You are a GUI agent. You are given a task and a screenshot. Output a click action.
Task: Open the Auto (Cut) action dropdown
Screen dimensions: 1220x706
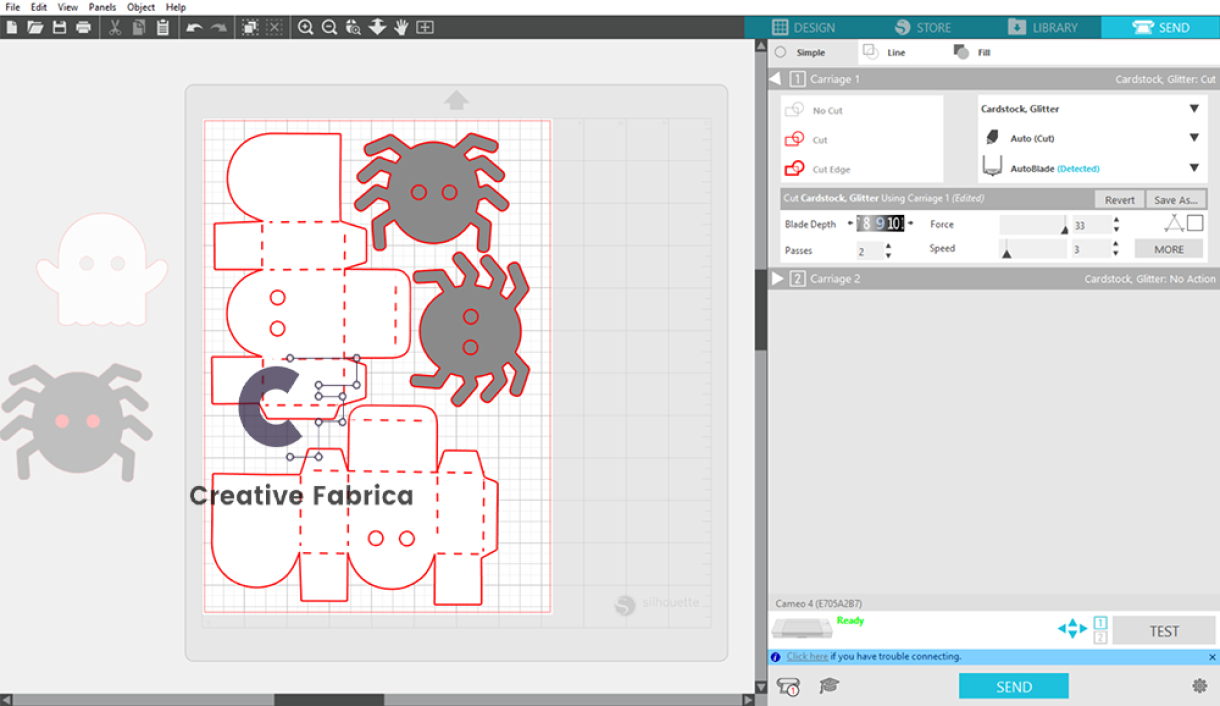[x=1091, y=138]
